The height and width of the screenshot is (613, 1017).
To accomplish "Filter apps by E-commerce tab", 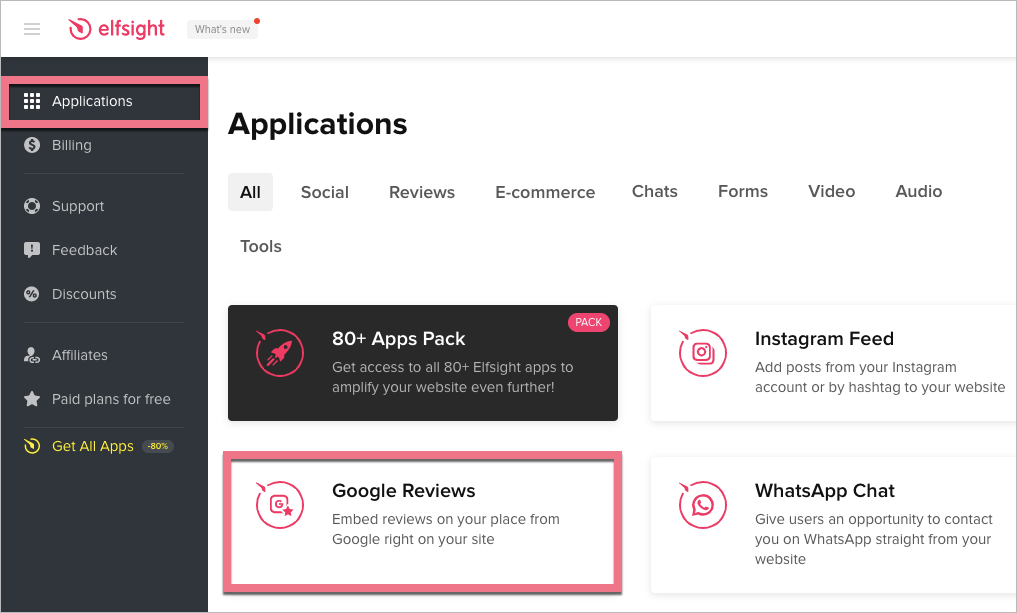I will (x=545, y=192).
